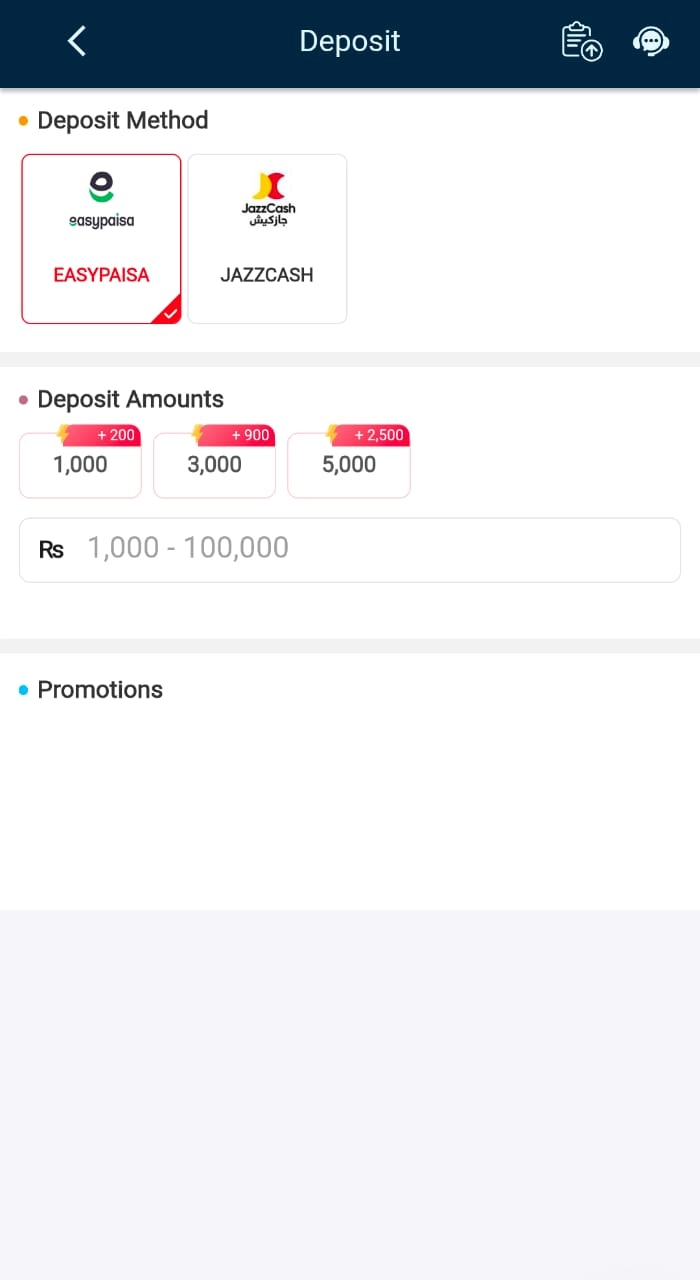Choose the 5,000 deposit amount

pos(349,465)
